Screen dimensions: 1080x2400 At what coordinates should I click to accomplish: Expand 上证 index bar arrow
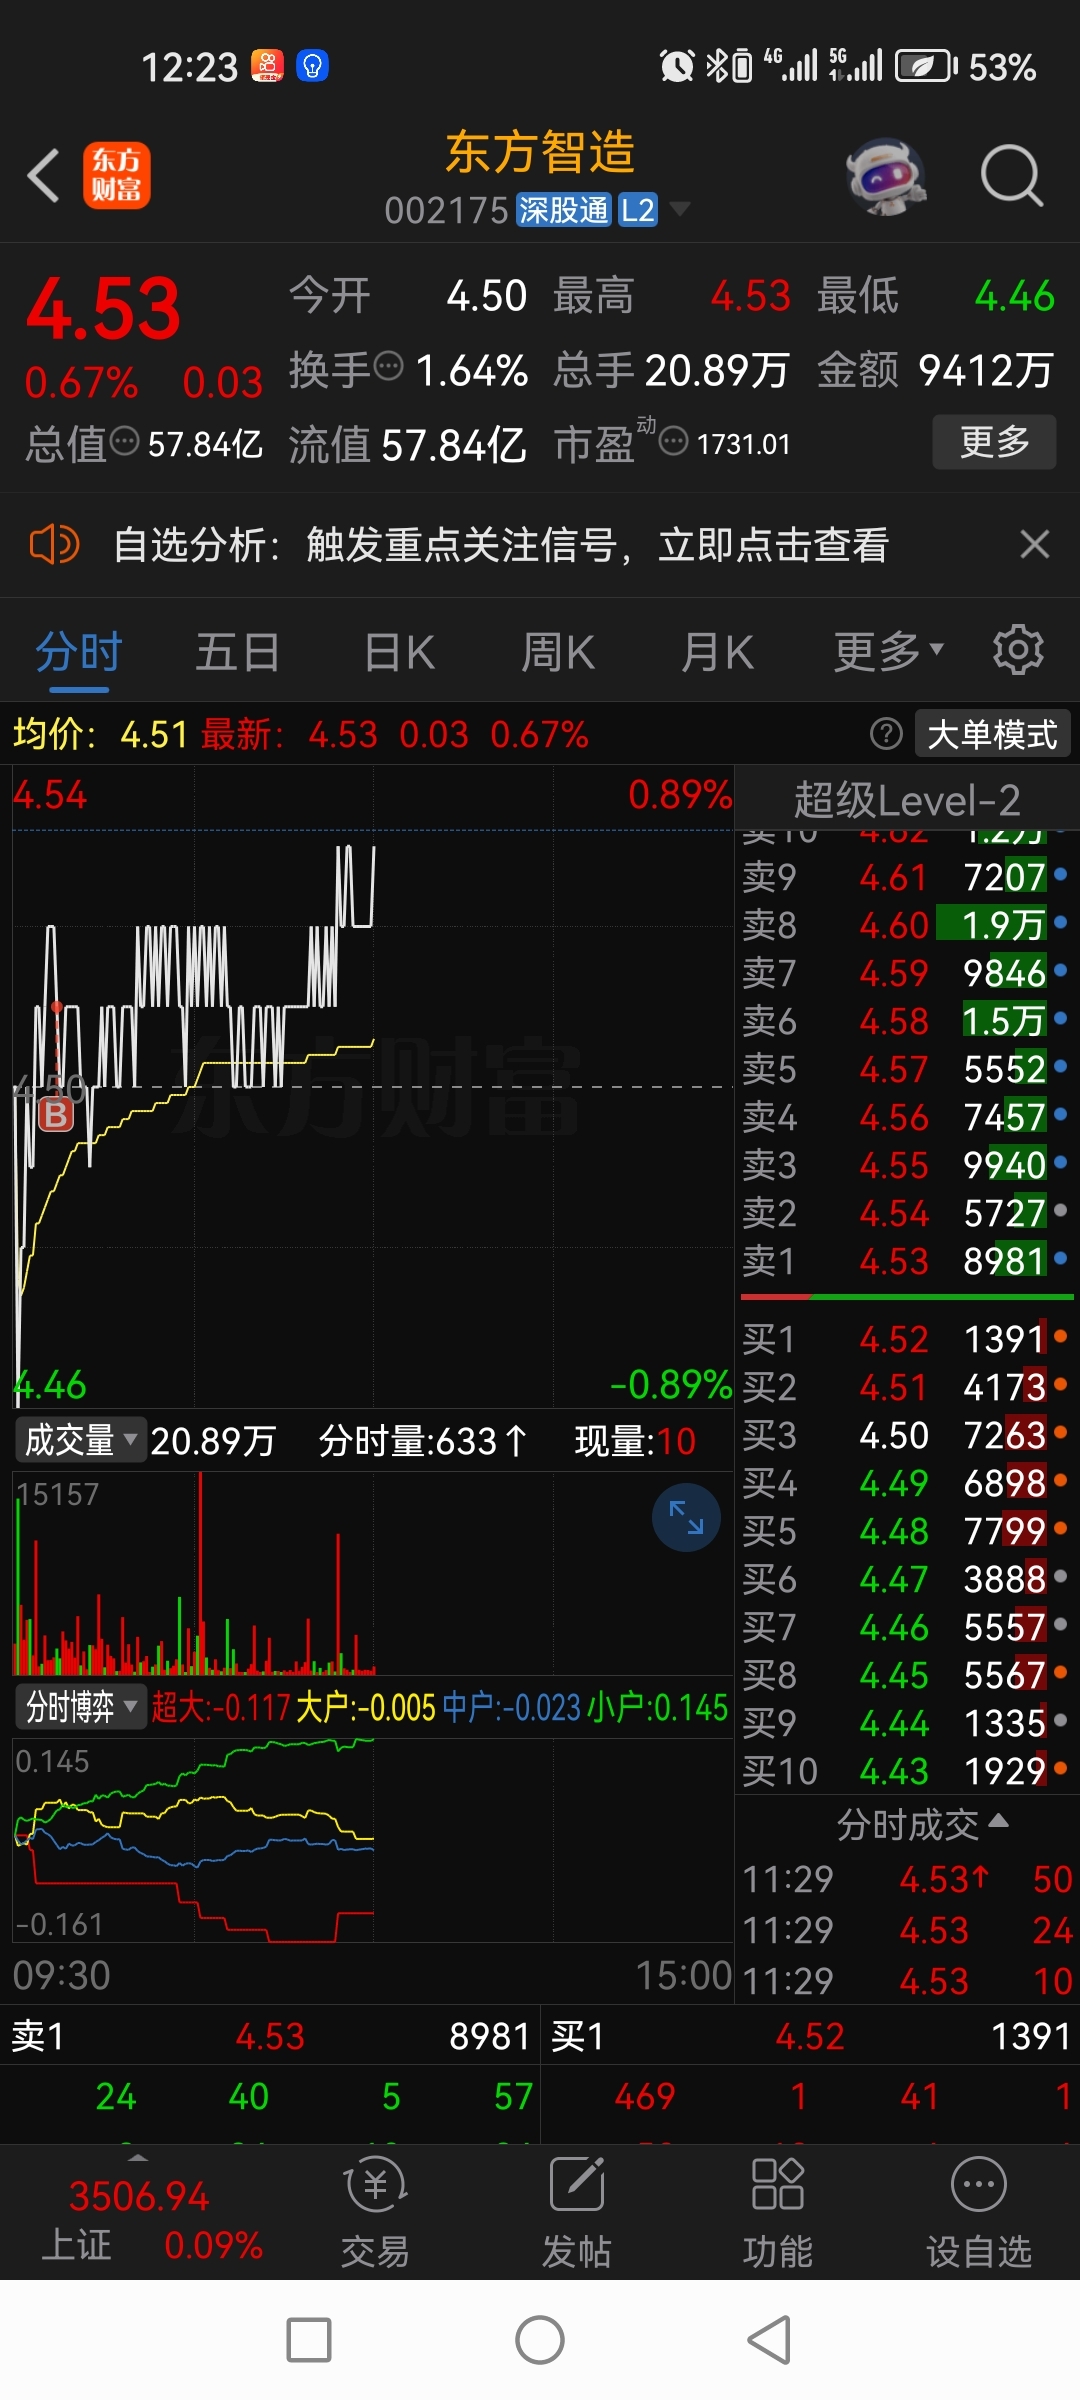coord(138,2158)
